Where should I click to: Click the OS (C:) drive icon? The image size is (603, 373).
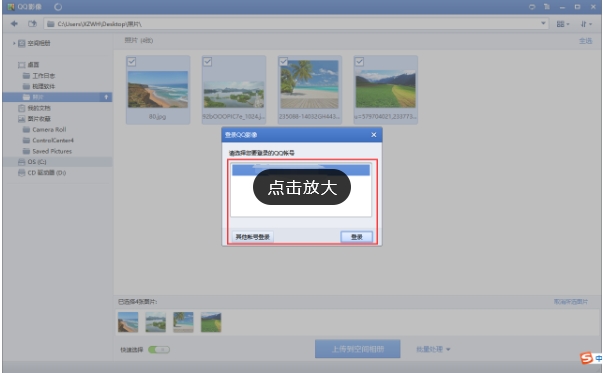(x=22, y=162)
